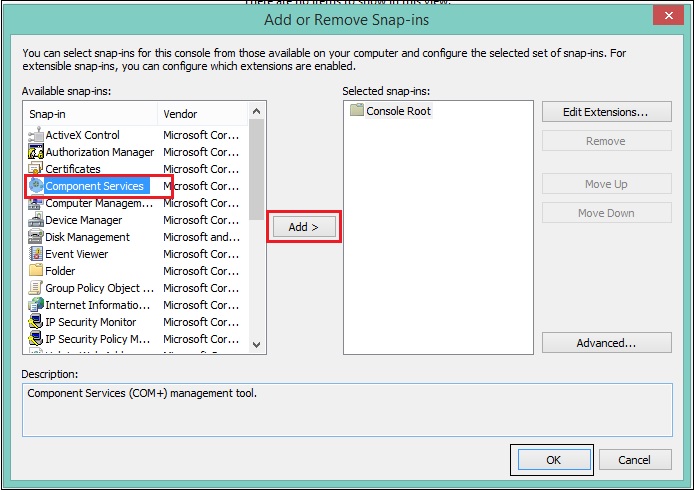Click the Remove button
Screen dimensions: 695x490
[x=606, y=141]
